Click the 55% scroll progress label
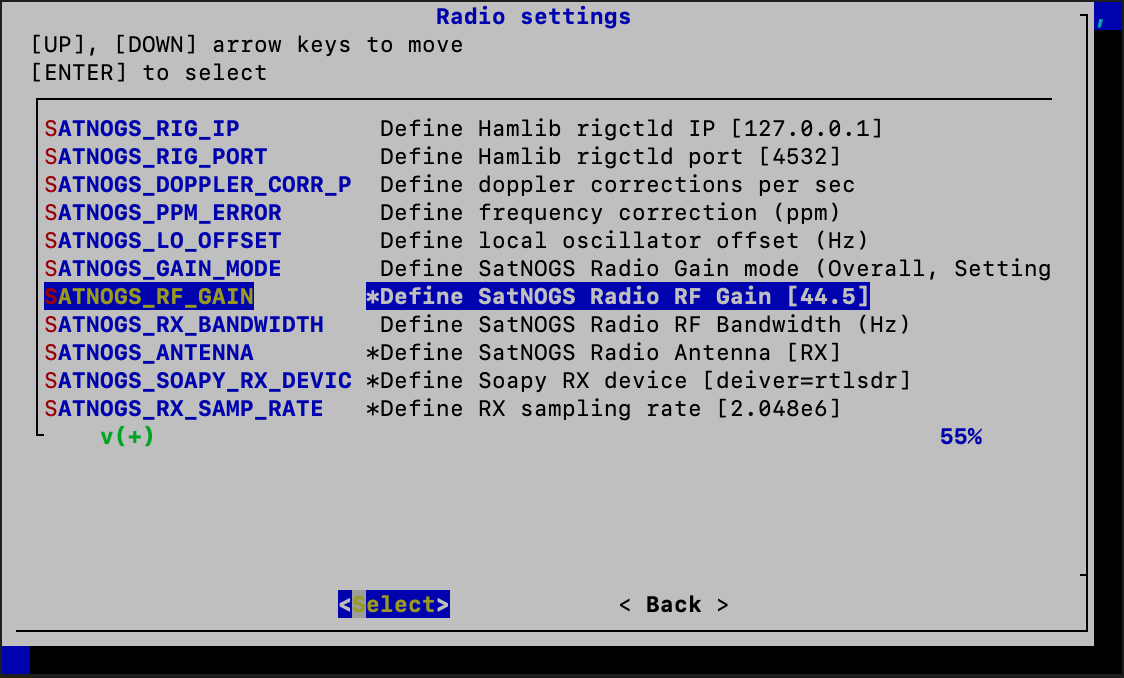Screen dimensions: 1124x678 coord(959,436)
